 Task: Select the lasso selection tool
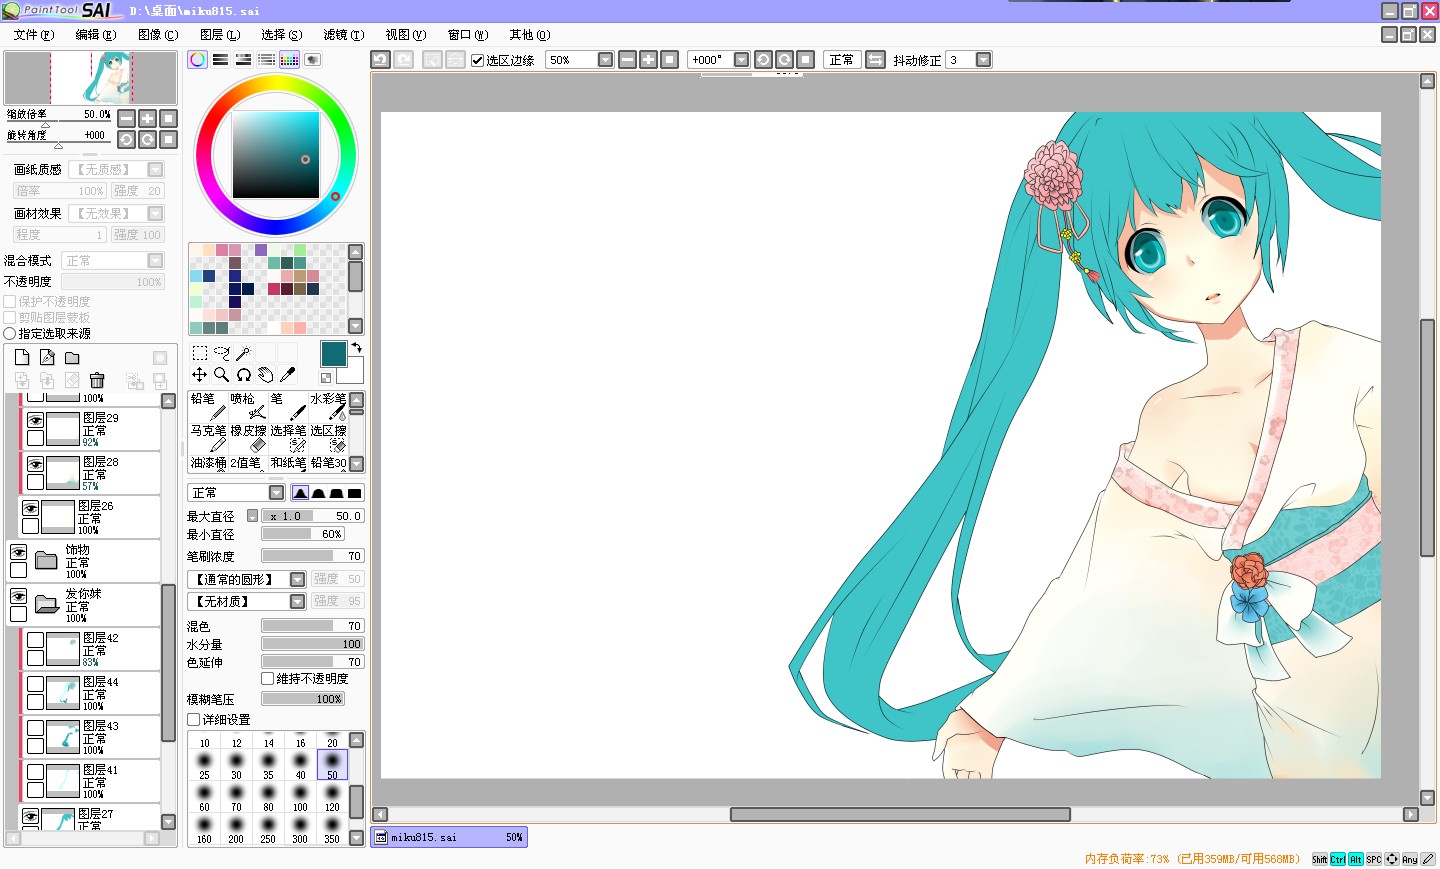click(x=222, y=353)
